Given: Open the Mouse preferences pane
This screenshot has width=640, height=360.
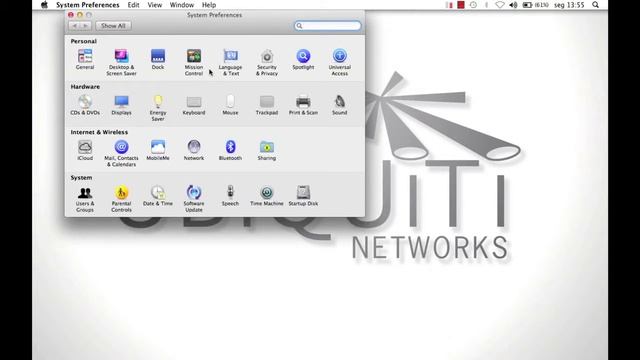Looking at the screenshot, I should [x=230, y=105].
